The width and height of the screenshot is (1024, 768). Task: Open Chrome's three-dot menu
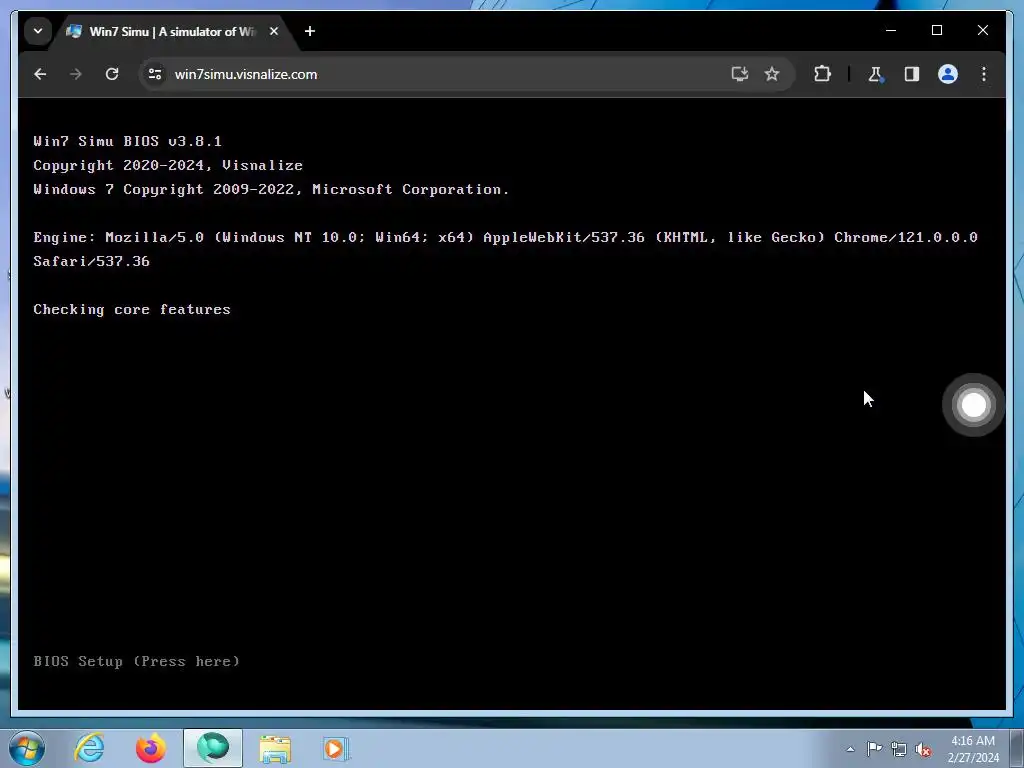tap(984, 74)
